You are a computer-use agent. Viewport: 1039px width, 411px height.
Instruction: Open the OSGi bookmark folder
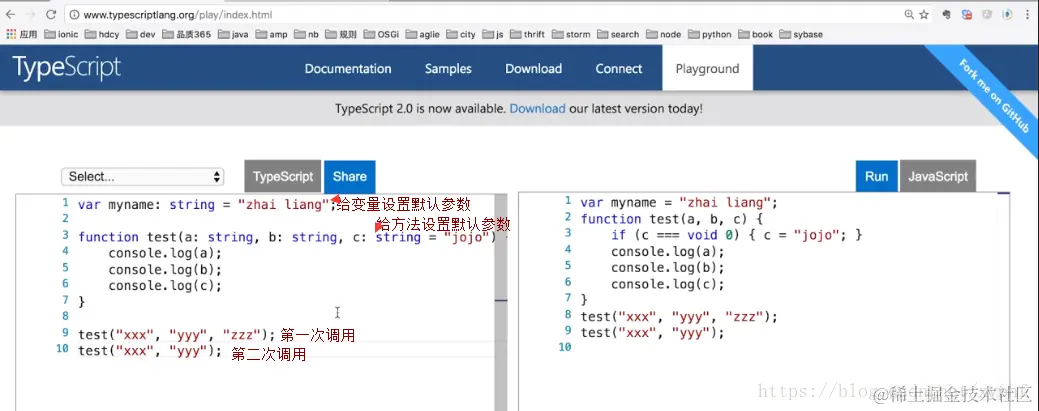point(381,34)
